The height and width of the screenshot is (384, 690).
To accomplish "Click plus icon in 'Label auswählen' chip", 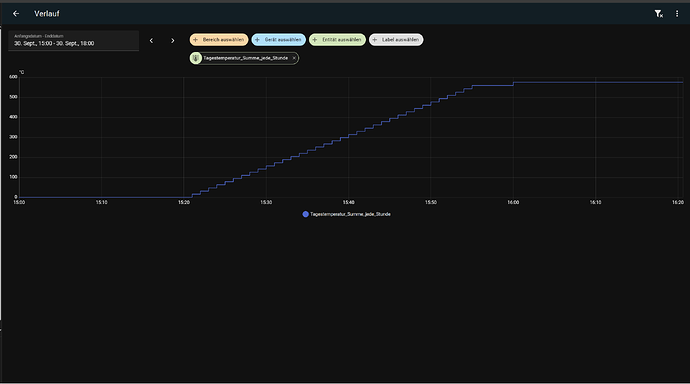I will coord(374,40).
